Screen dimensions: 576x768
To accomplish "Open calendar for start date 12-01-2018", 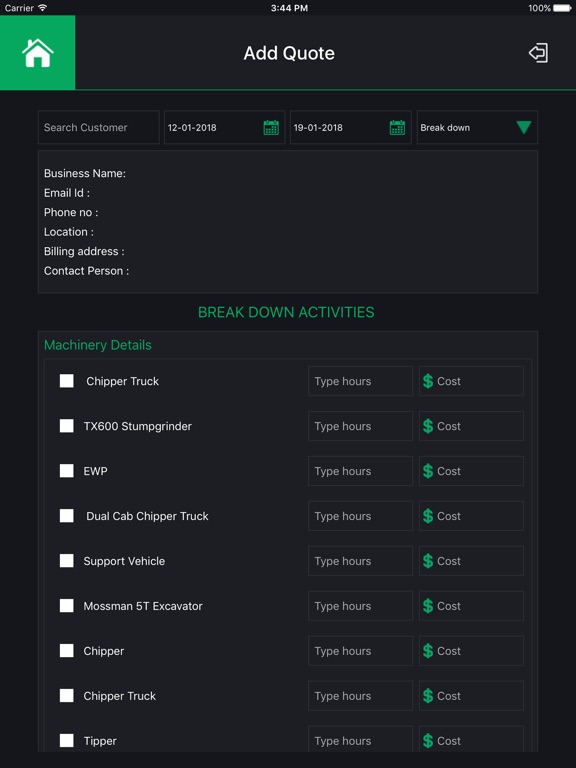I will [x=271, y=127].
